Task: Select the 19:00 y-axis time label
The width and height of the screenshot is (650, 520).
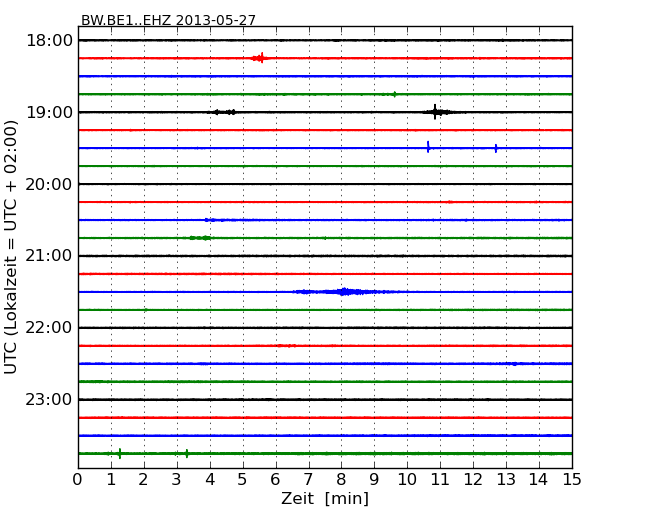Action: [x=49, y=112]
